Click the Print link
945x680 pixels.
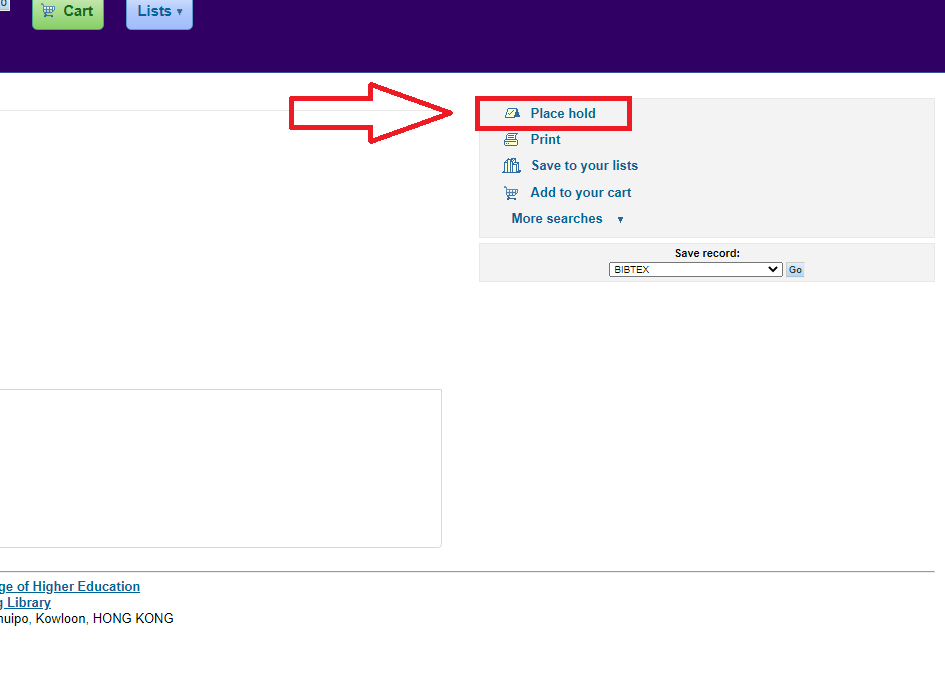pyautogui.click(x=545, y=139)
